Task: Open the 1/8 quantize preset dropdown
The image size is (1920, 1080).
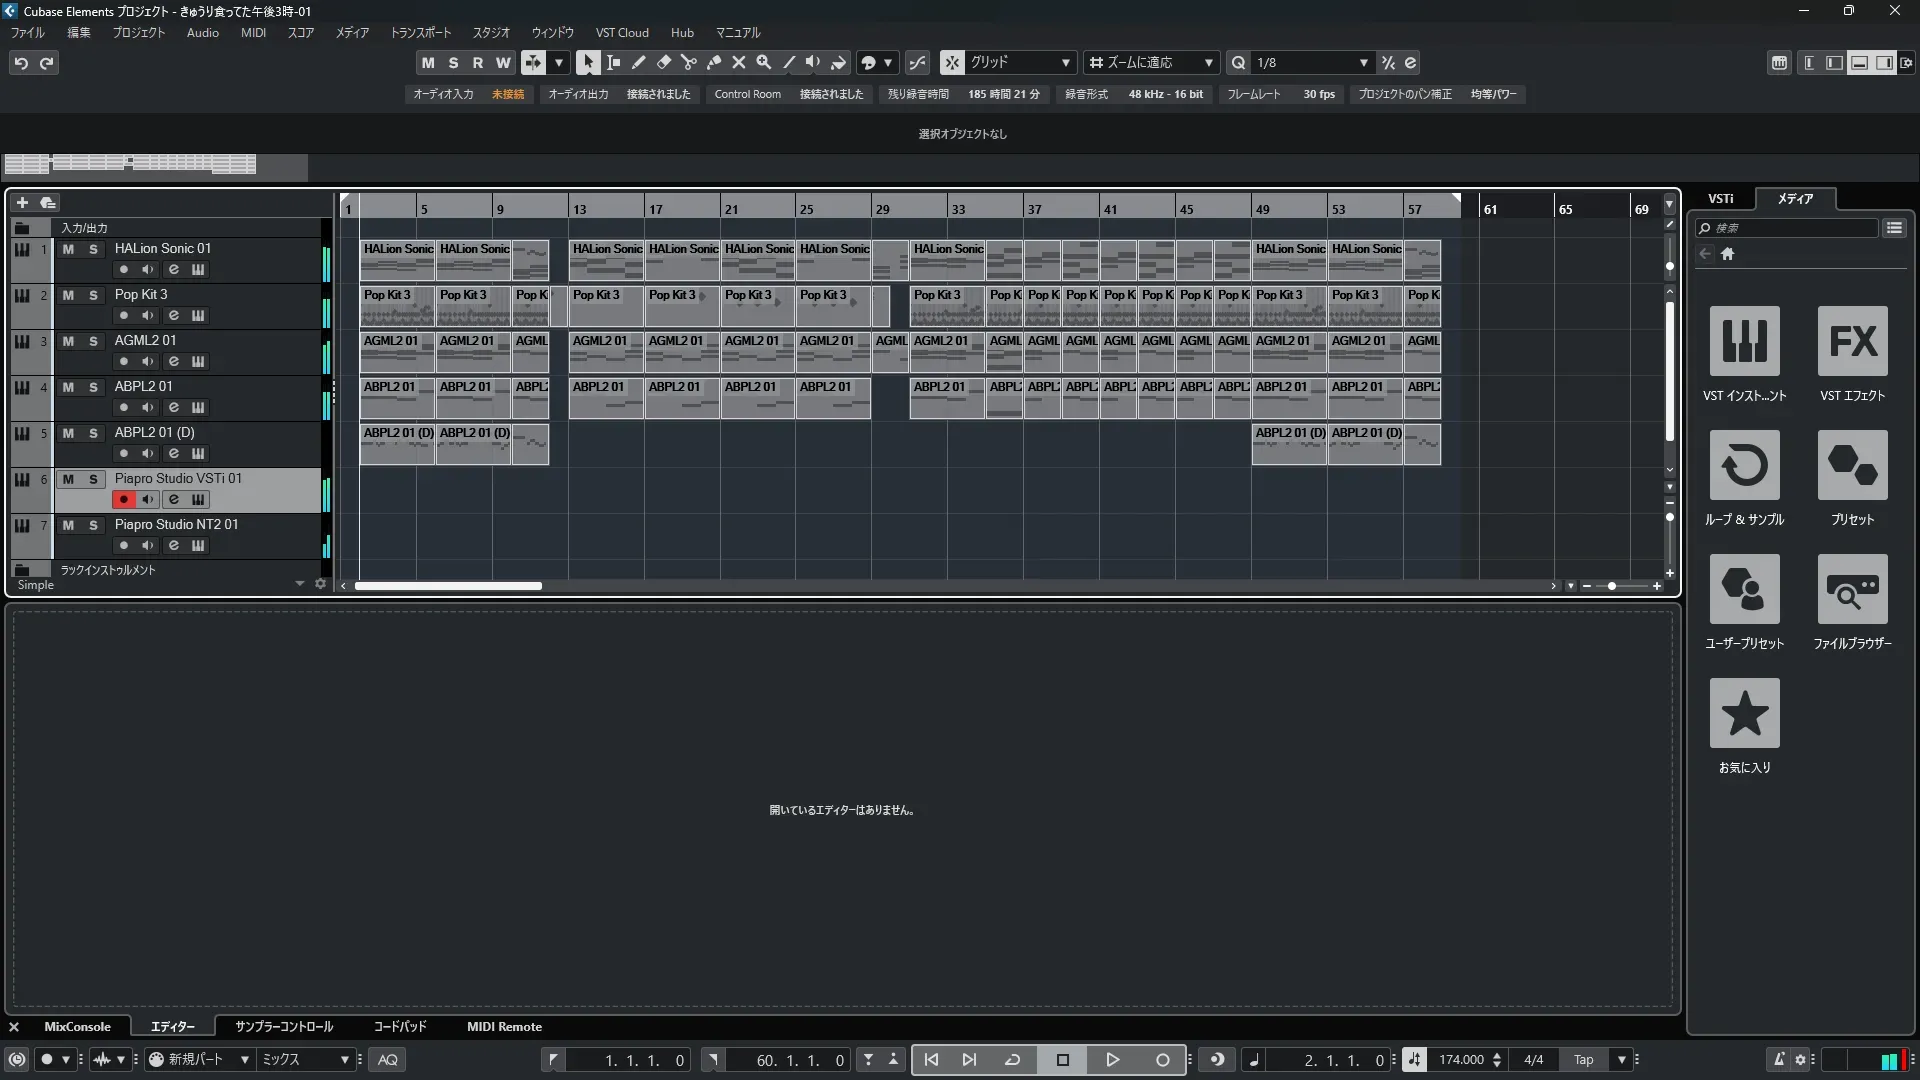Action: (x=1362, y=62)
